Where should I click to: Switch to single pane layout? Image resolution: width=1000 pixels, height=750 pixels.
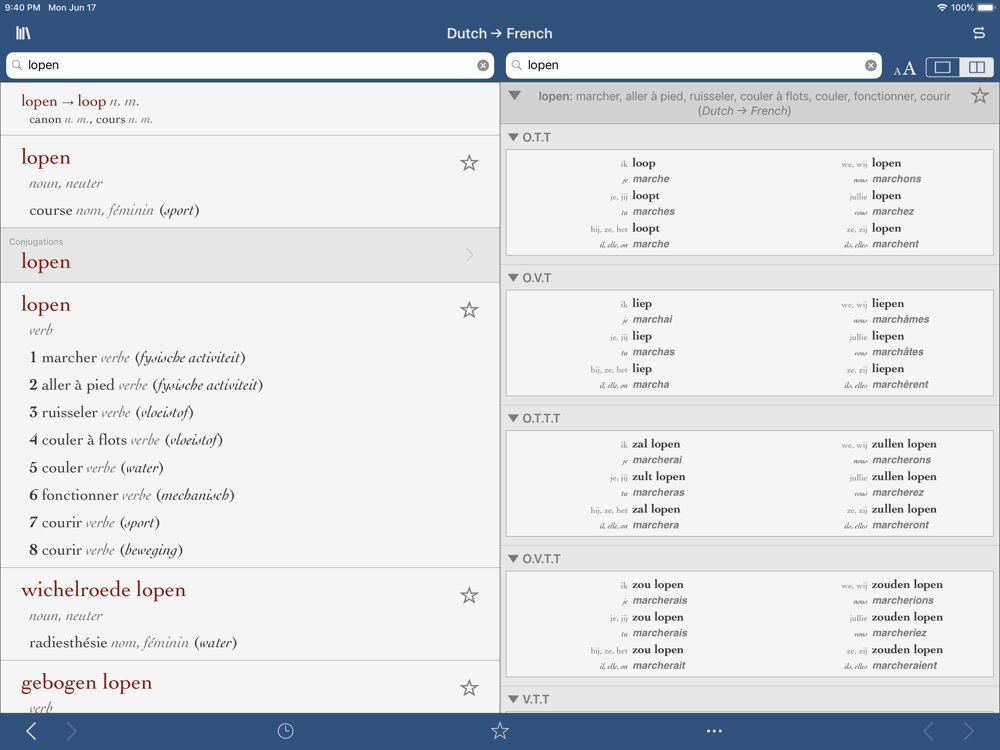point(943,67)
